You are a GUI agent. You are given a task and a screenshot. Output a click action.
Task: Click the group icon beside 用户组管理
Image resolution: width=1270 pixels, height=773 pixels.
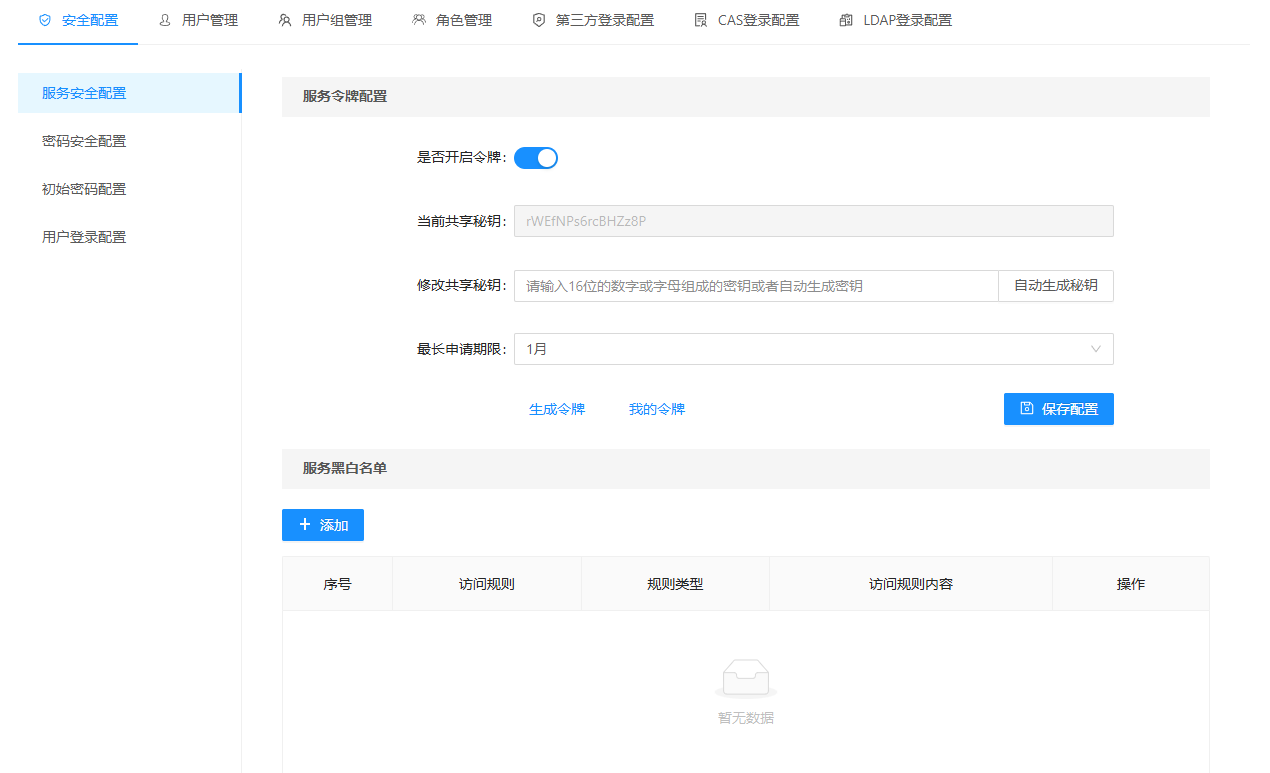285,20
